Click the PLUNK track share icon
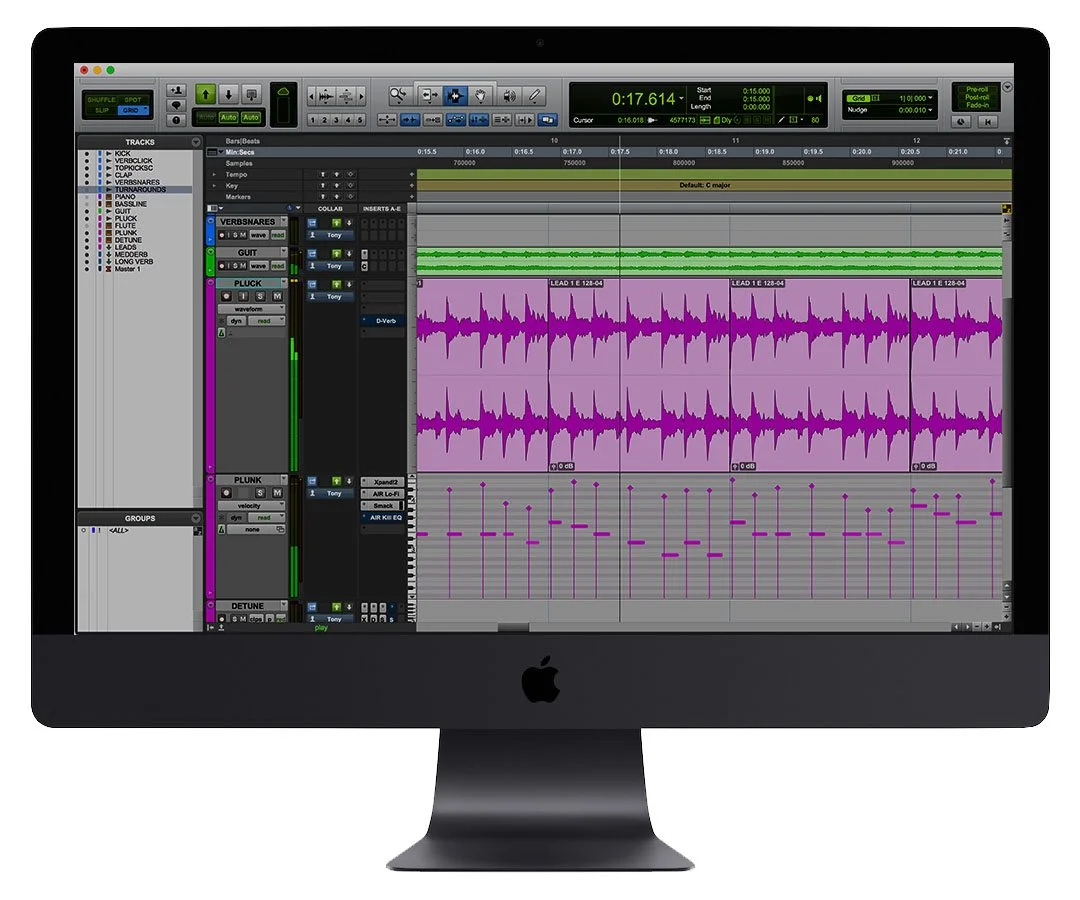Viewport: 1080px width, 900px height. (x=312, y=481)
